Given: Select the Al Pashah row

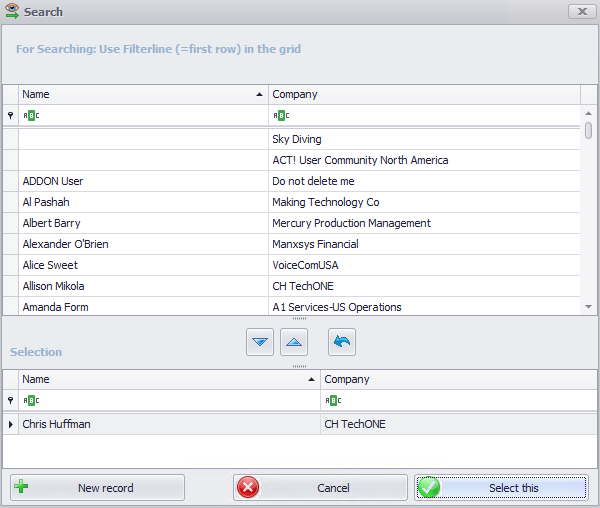Looking at the screenshot, I should tap(292, 202).
